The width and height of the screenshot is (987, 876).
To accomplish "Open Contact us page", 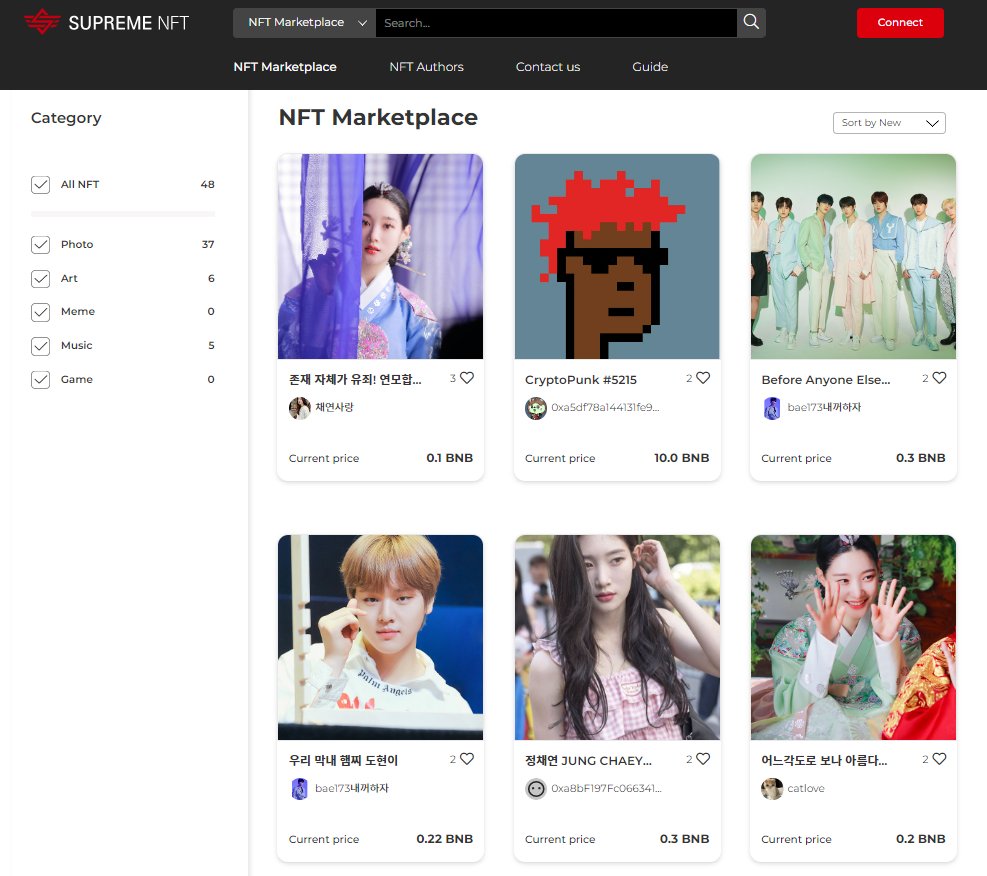I will click(x=548, y=67).
